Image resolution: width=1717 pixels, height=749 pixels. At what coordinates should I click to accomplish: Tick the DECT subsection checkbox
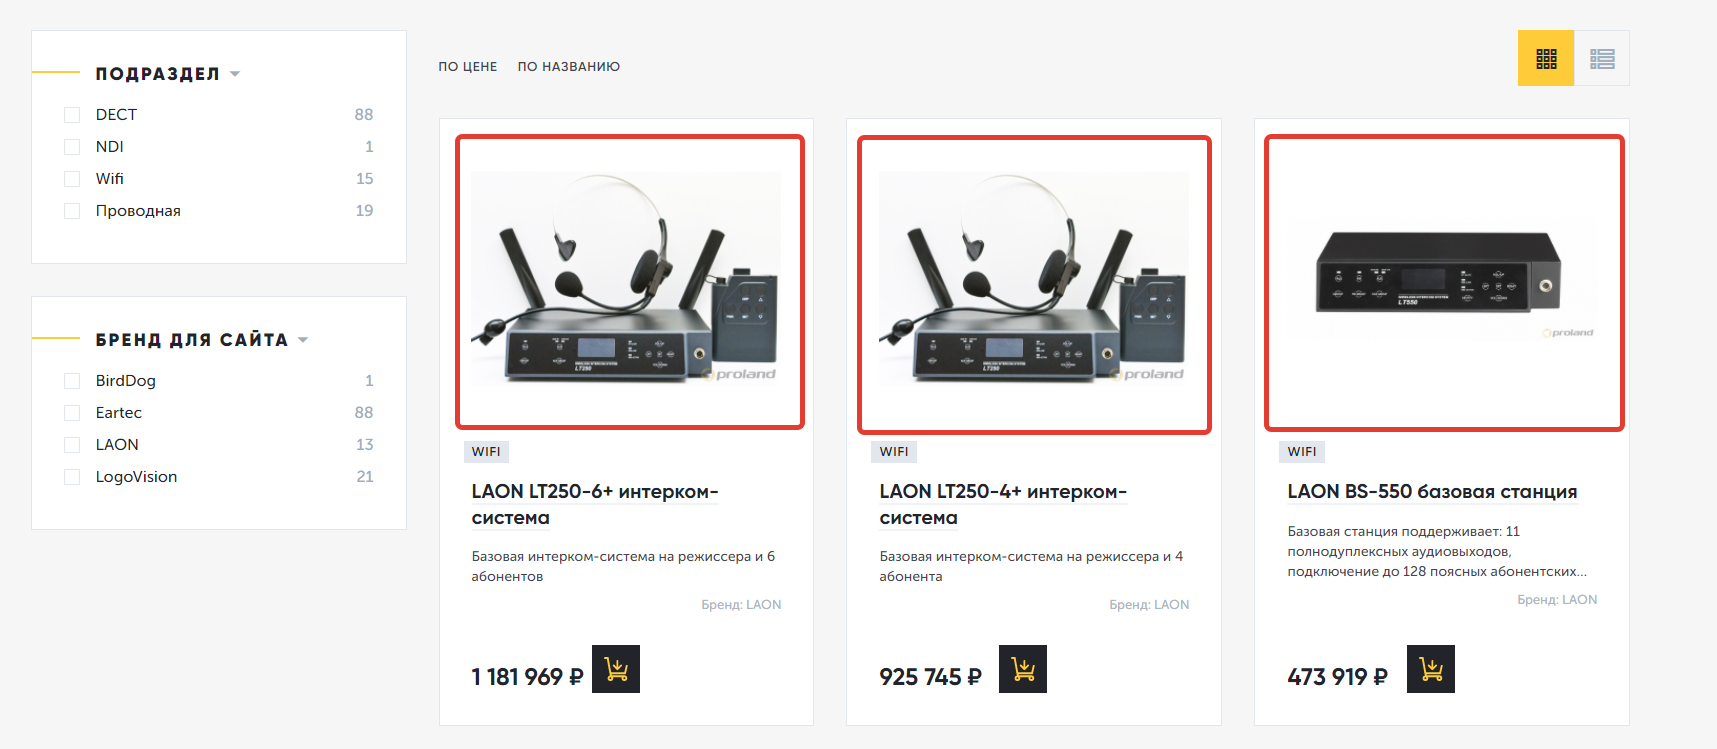(72, 115)
